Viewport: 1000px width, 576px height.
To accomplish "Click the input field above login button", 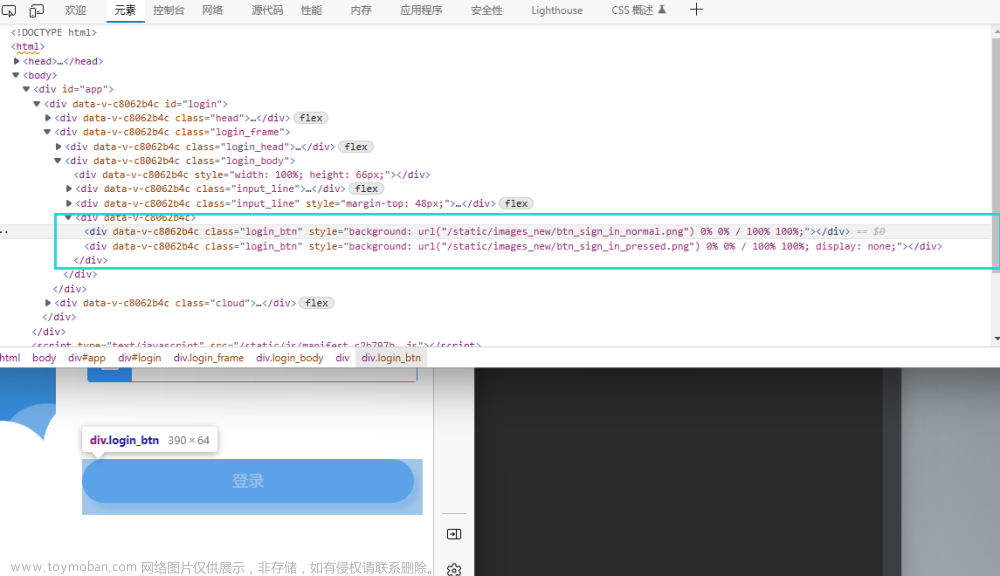I will point(274,374).
